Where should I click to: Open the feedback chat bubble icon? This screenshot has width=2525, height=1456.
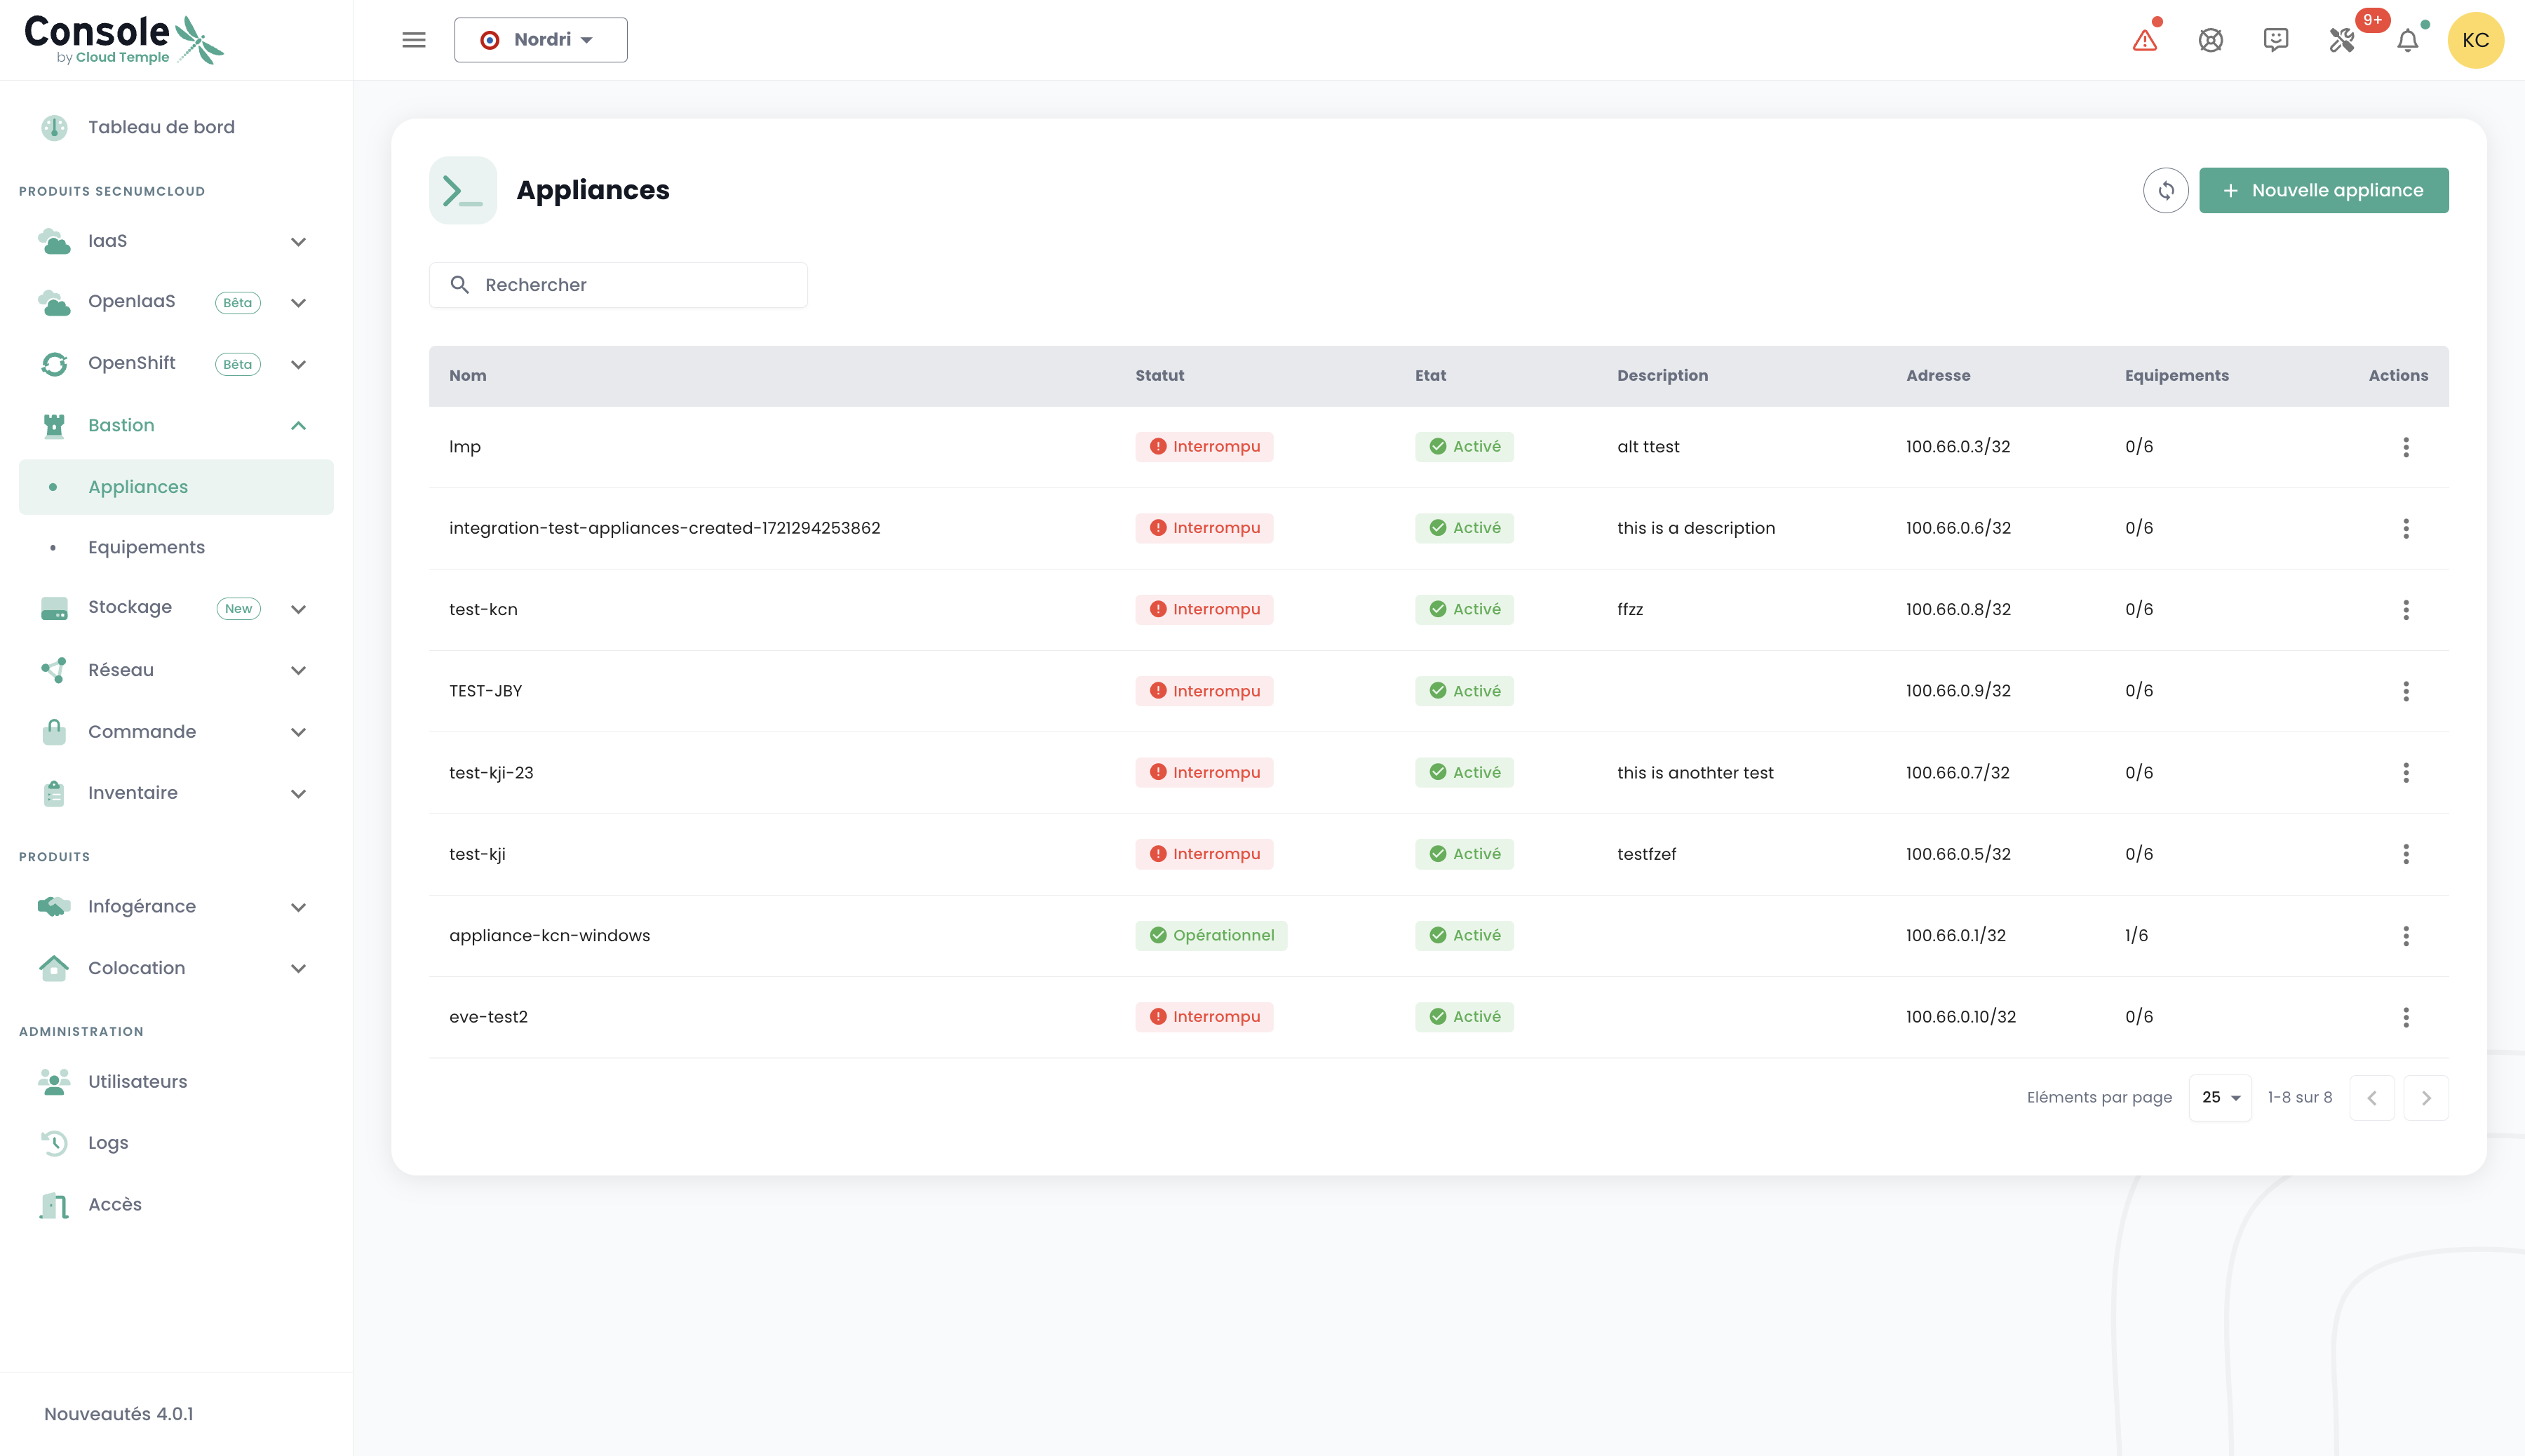tap(2275, 40)
